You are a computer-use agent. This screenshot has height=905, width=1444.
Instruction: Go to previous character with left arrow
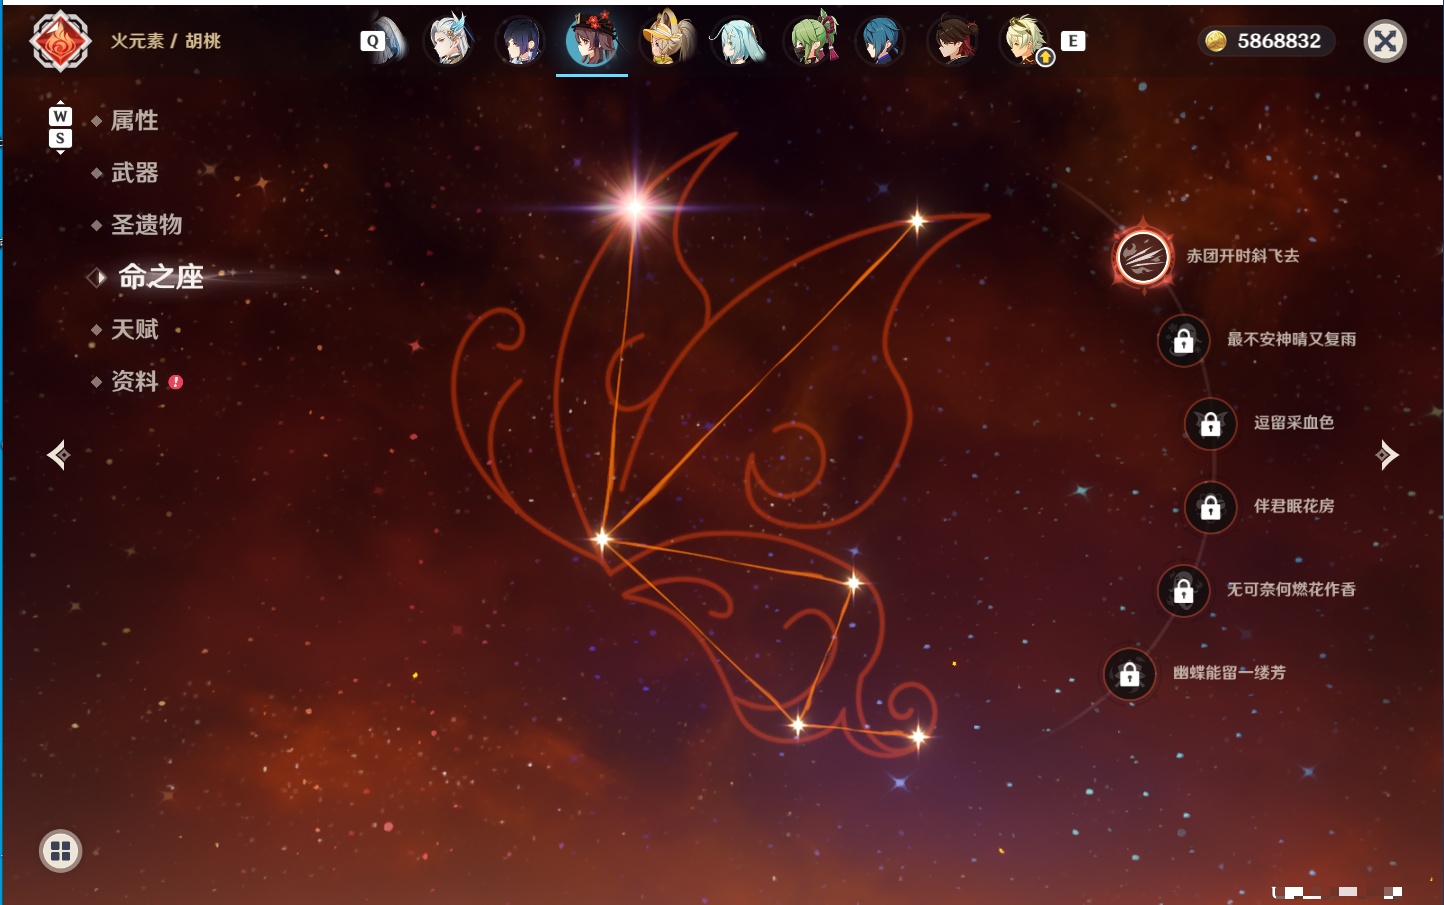point(58,455)
